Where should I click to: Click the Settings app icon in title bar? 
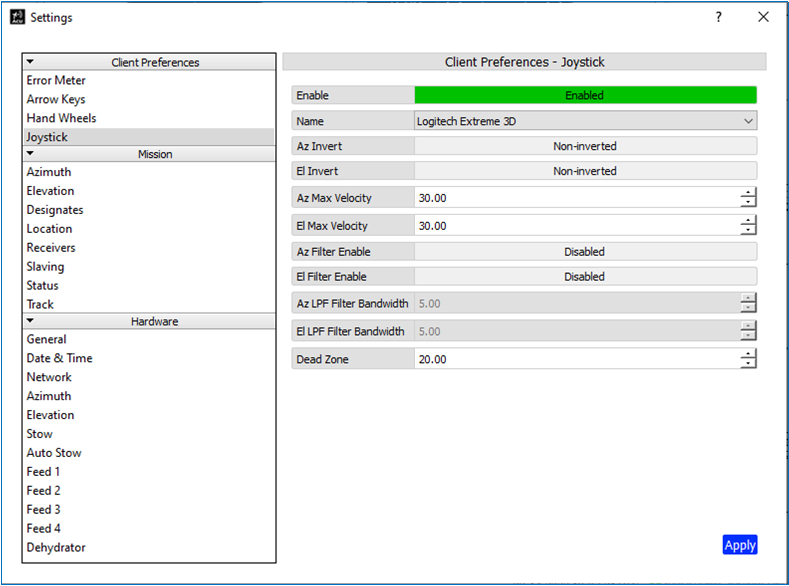pos(17,17)
